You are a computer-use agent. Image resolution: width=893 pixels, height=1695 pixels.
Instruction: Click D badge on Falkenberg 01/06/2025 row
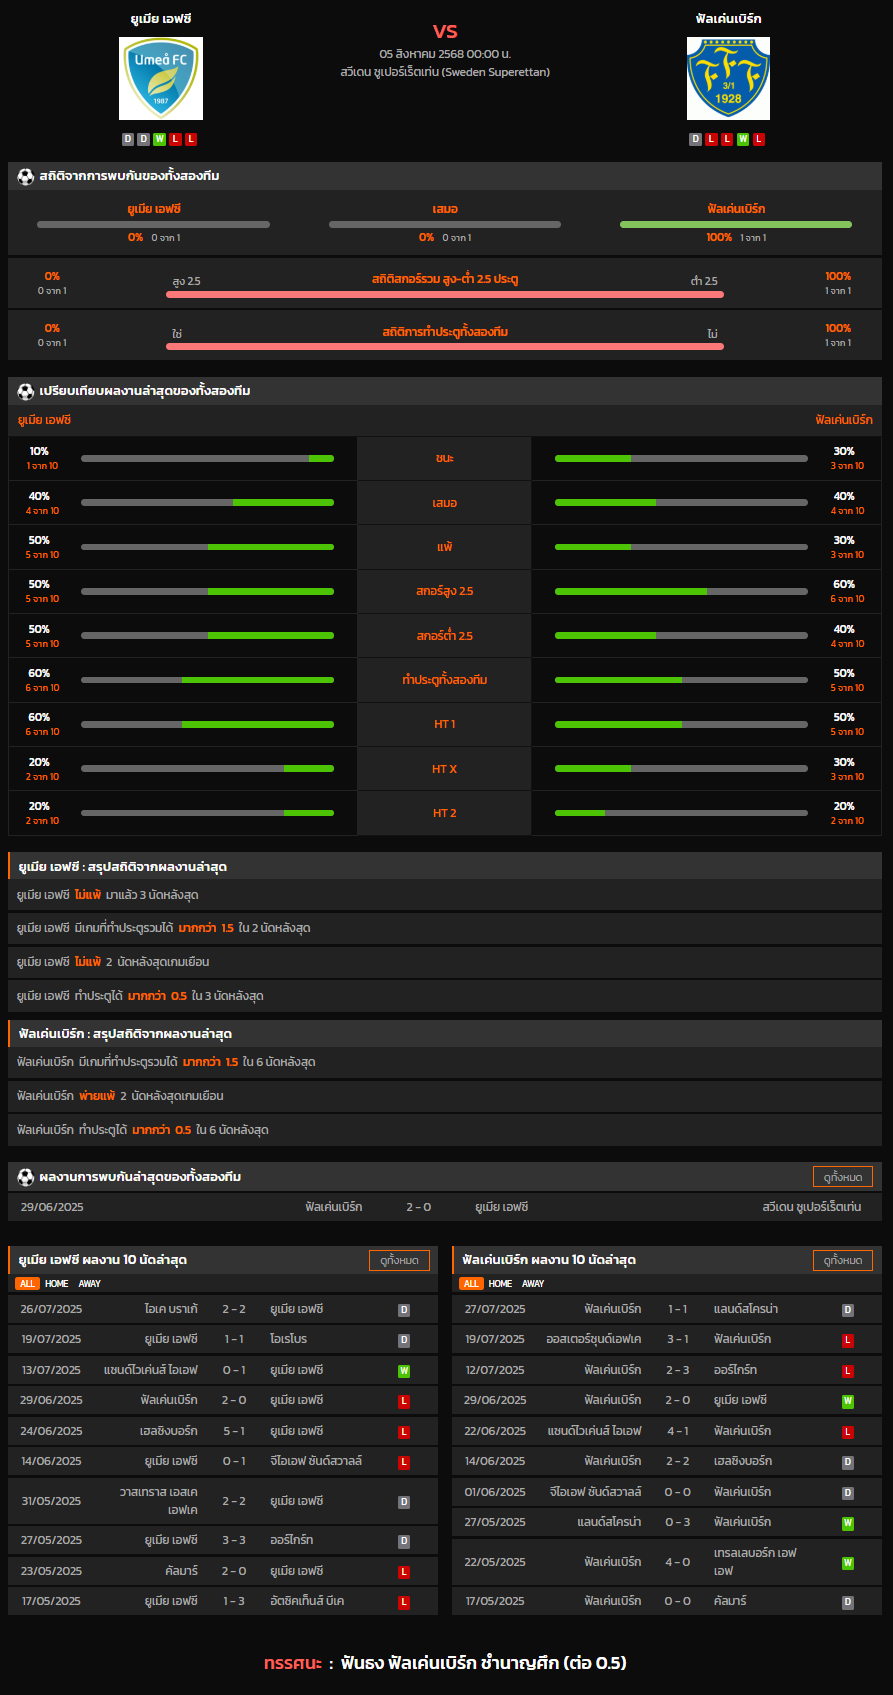(x=847, y=1493)
